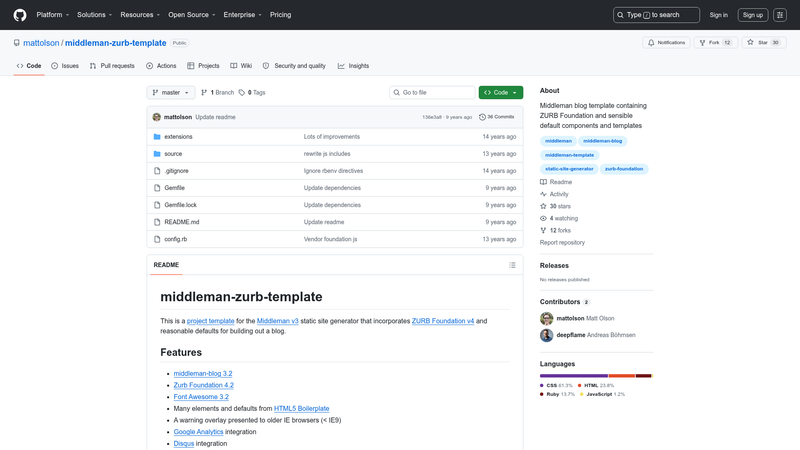The width and height of the screenshot is (800, 450).
Task: Open the GitHub home logo
Action: pos(20,15)
